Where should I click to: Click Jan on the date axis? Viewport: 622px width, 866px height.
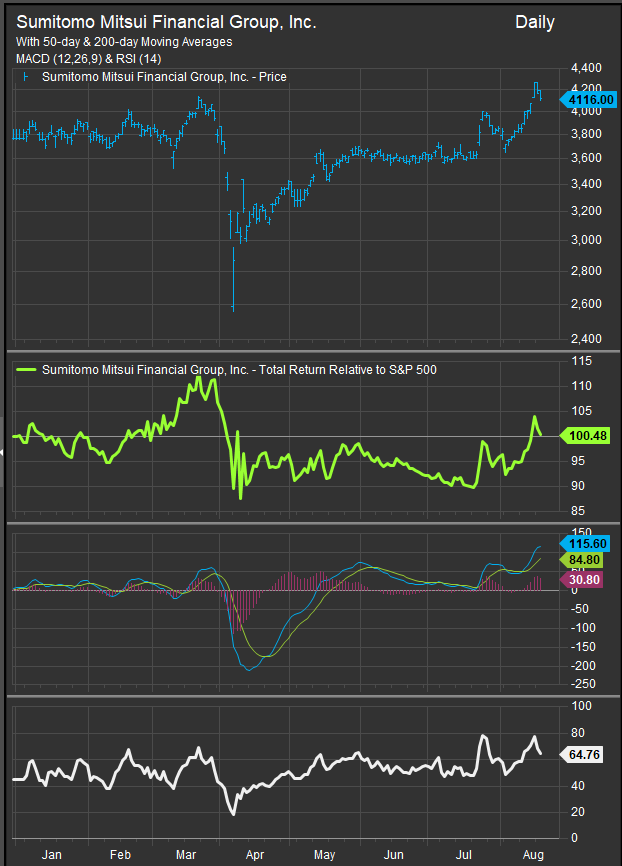[x=51, y=855]
